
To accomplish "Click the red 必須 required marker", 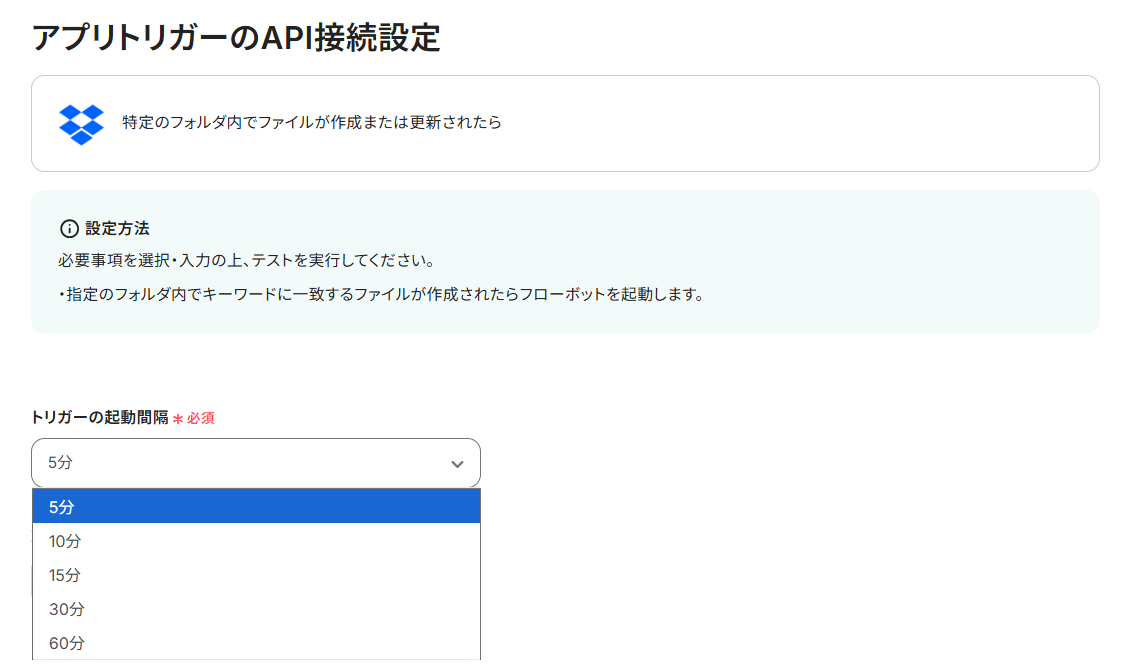I will click(x=200, y=418).
